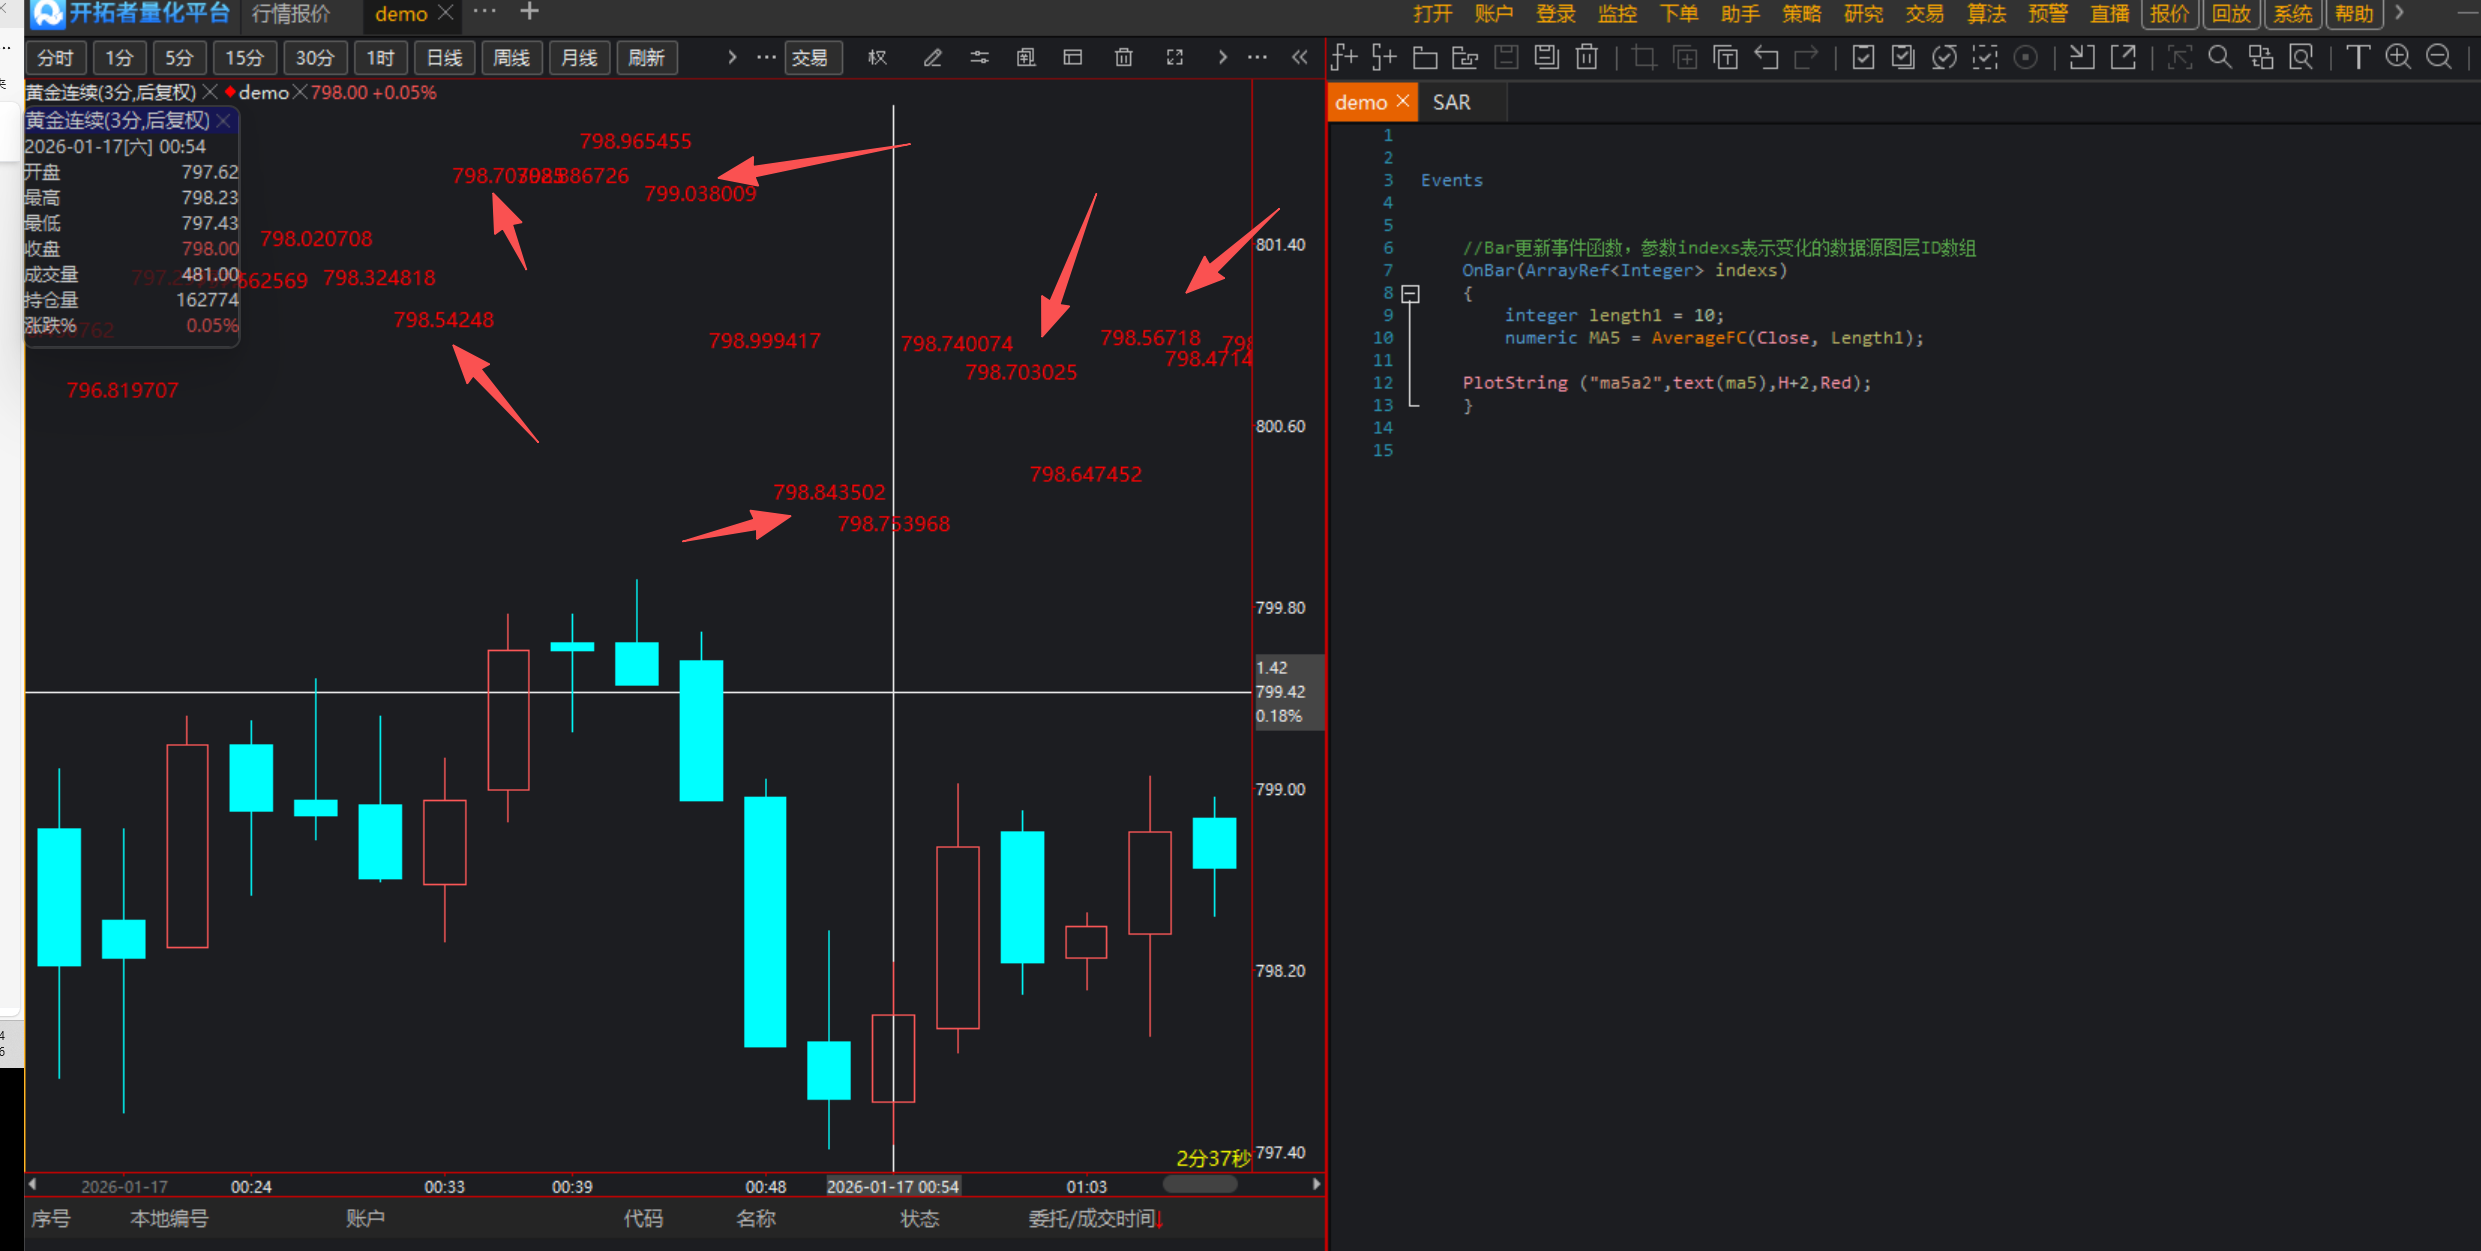Collapse chart panel with double chevron
2481x1251 pixels.
click(1299, 58)
